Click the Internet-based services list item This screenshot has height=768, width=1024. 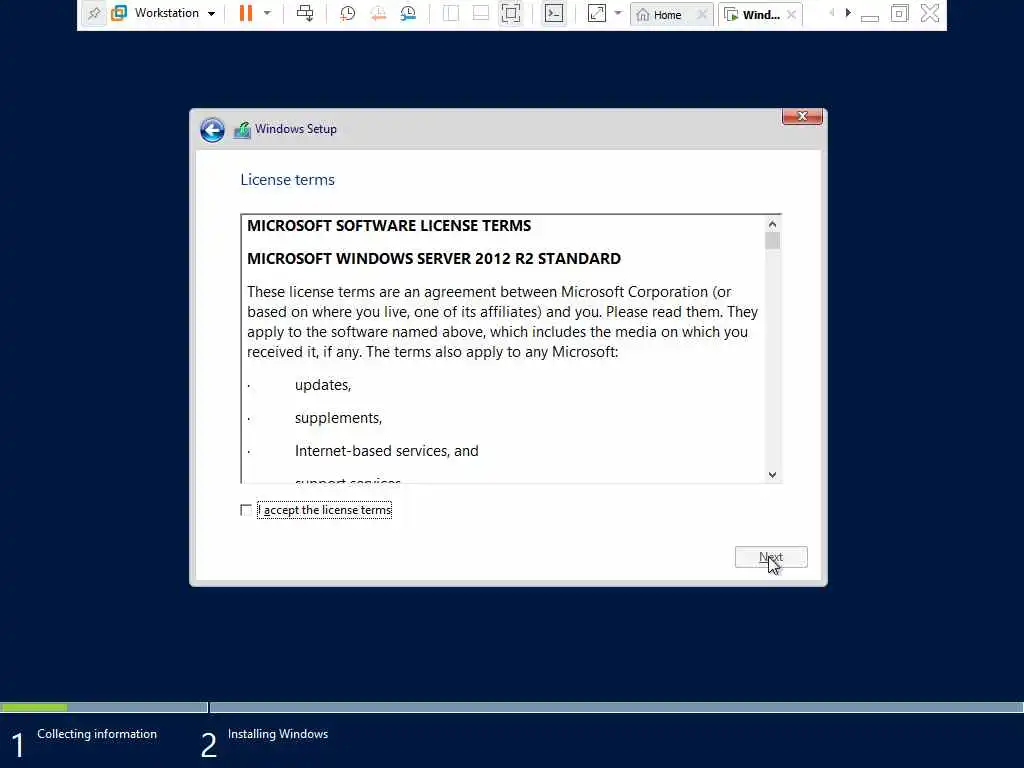click(387, 451)
